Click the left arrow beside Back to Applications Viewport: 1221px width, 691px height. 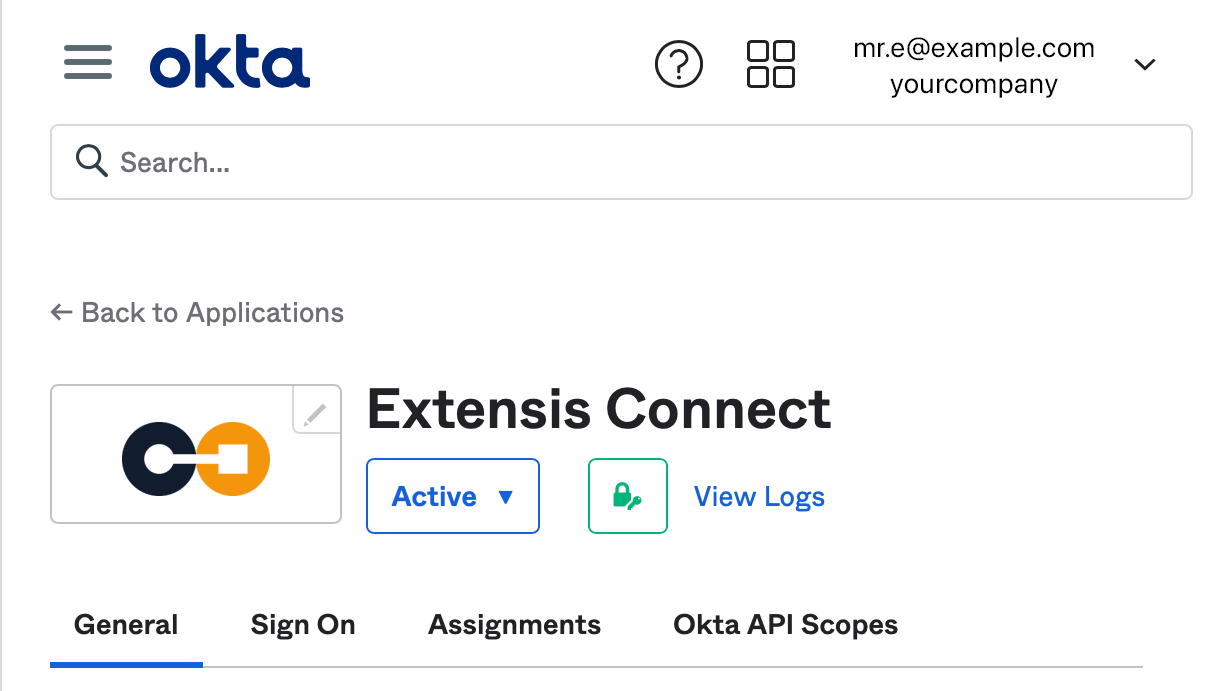(x=62, y=313)
